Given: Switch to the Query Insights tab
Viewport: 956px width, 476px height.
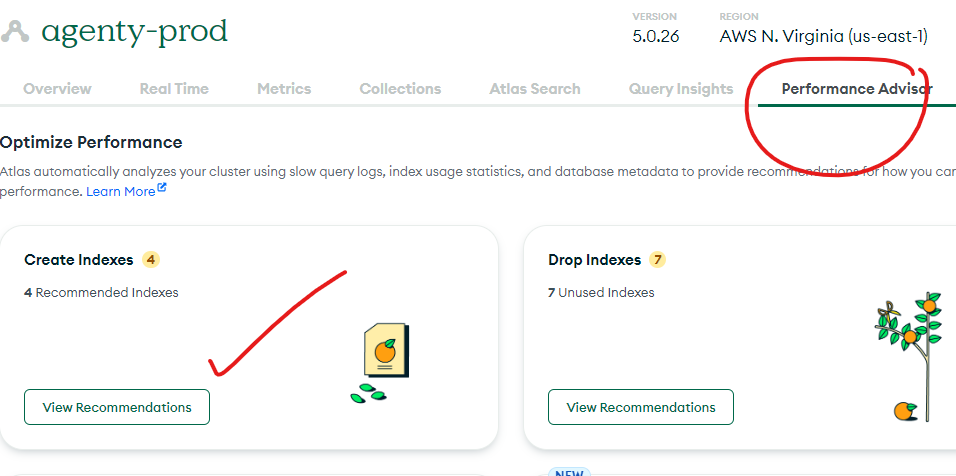Looking at the screenshot, I should coord(680,89).
